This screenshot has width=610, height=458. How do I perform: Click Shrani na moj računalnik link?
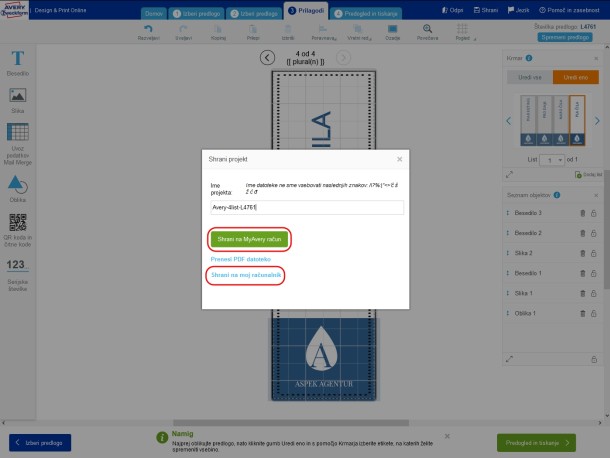click(246, 275)
